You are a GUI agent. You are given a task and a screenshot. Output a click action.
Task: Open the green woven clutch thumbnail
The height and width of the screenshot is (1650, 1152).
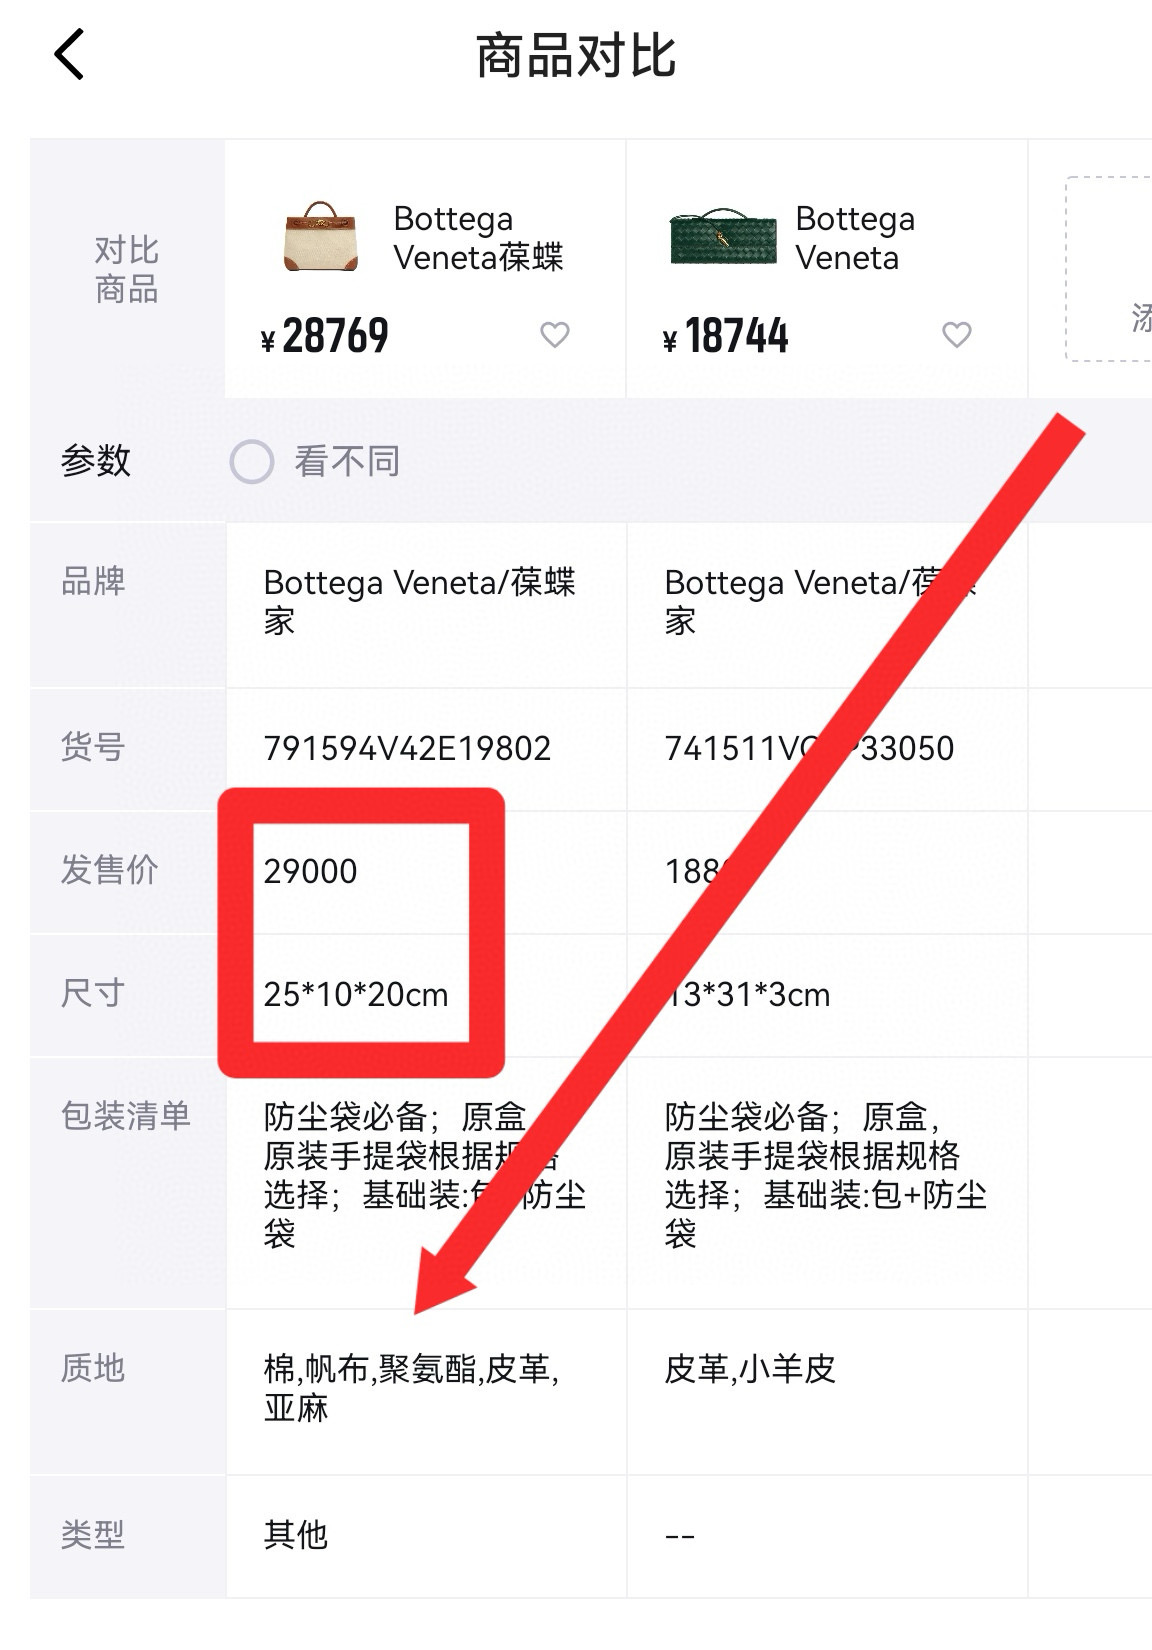click(x=722, y=238)
